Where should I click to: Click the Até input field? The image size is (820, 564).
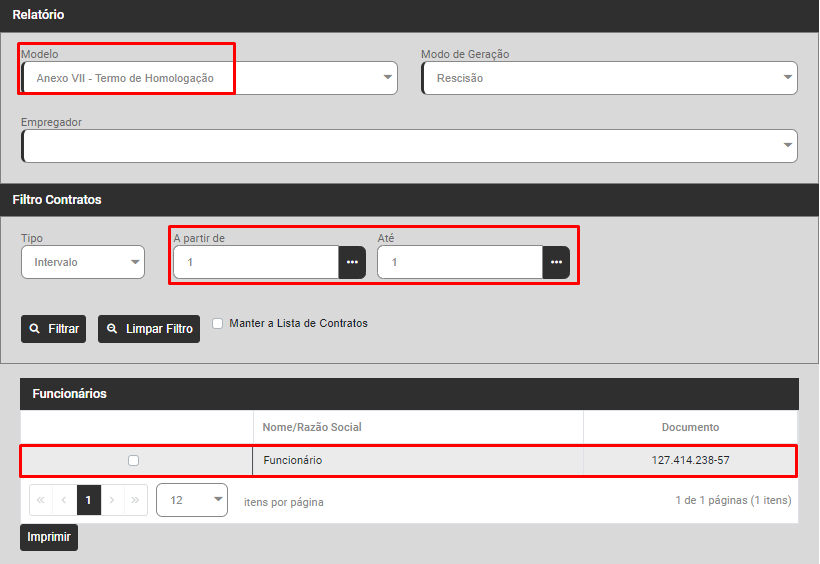(460, 262)
